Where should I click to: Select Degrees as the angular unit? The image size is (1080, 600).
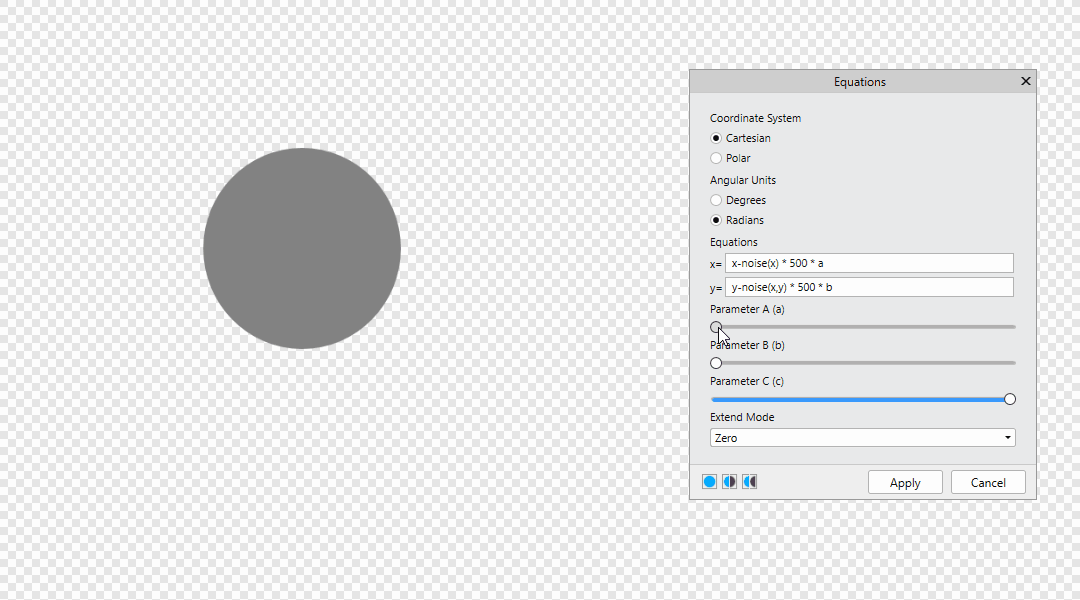(716, 199)
